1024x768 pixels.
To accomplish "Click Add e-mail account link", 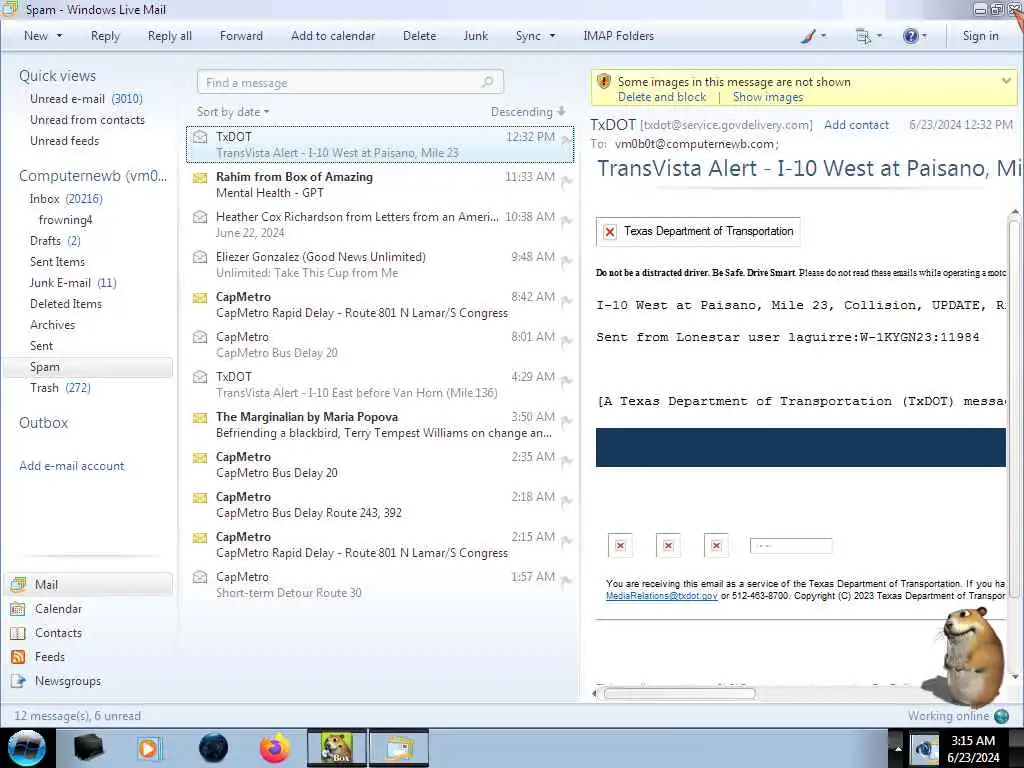I will coord(72,466).
